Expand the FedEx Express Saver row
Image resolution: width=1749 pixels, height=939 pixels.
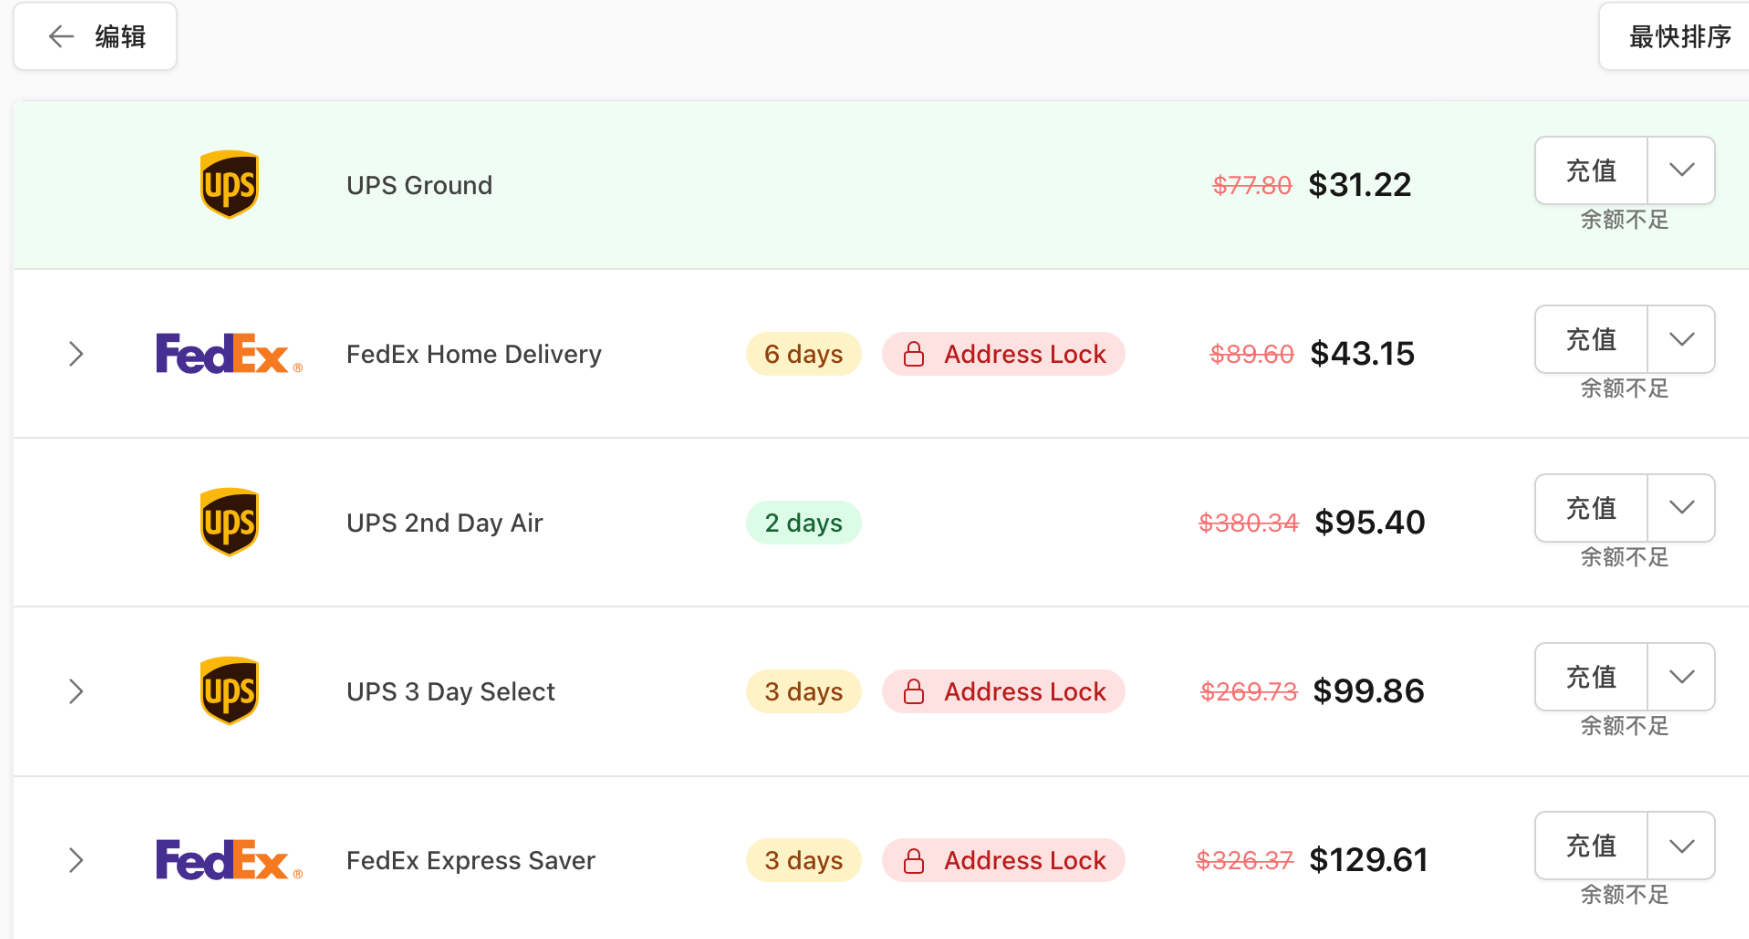tap(76, 860)
